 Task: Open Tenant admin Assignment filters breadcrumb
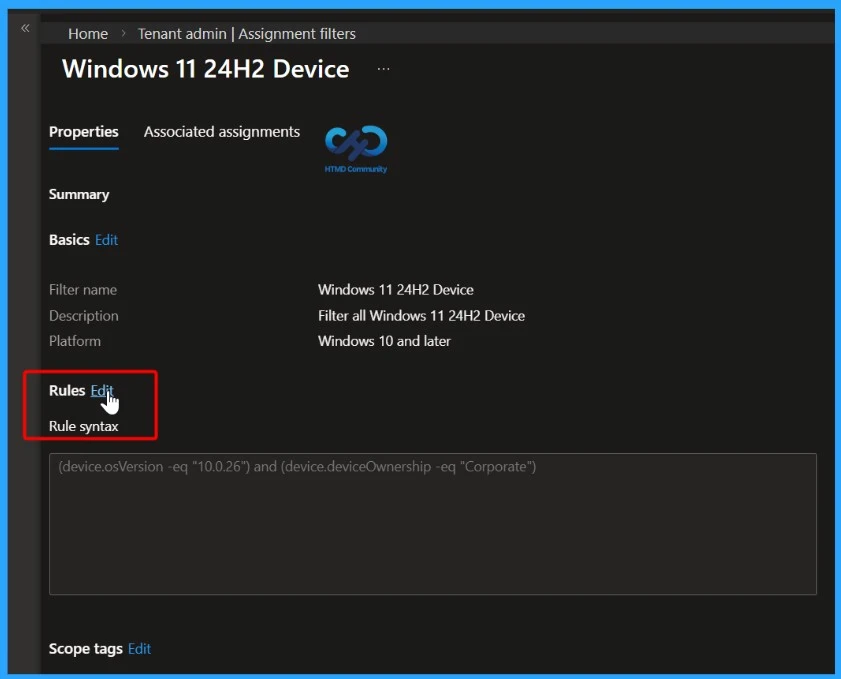pyautogui.click(x=246, y=33)
